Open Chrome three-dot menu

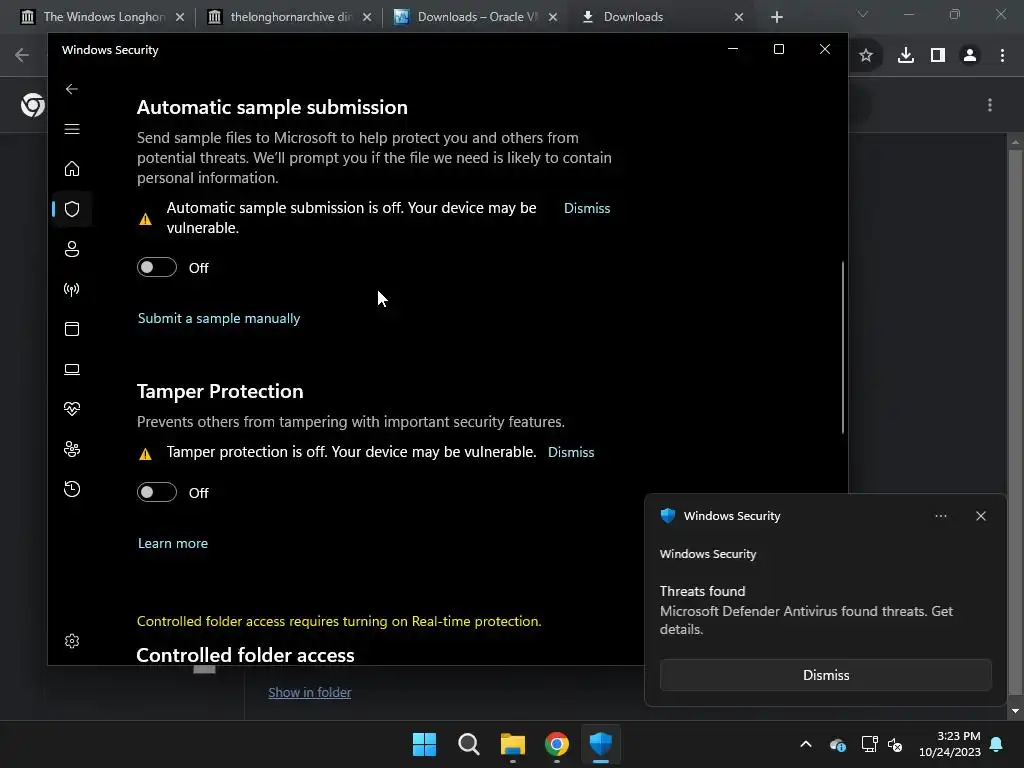[x=1002, y=56]
